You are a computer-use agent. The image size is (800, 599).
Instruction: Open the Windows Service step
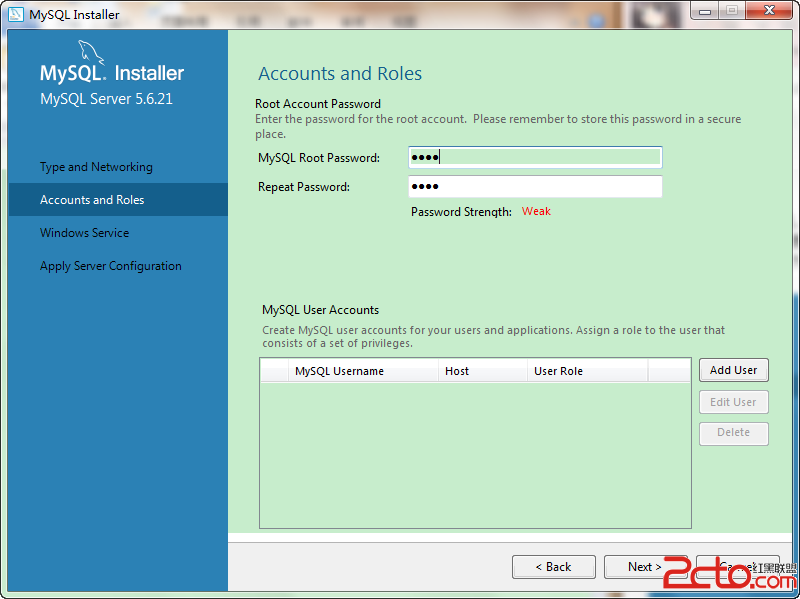(84, 233)
